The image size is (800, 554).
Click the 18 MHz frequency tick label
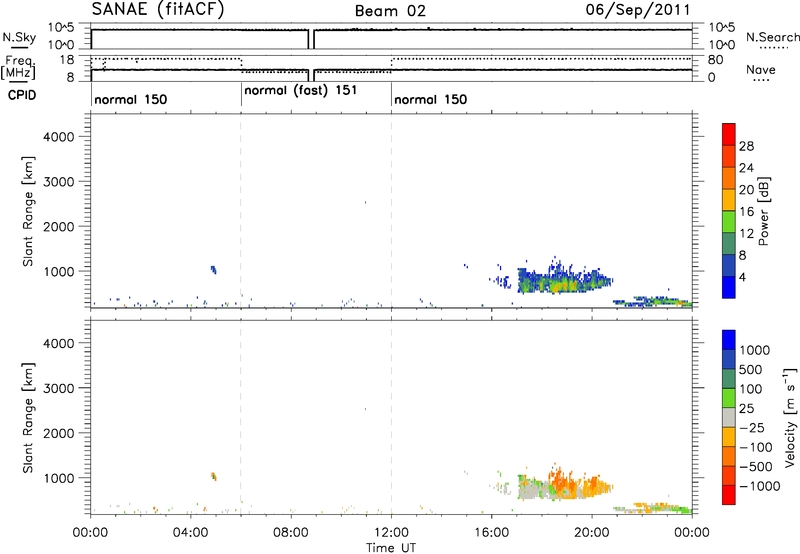pyautogui.click(x=66, y=60)
